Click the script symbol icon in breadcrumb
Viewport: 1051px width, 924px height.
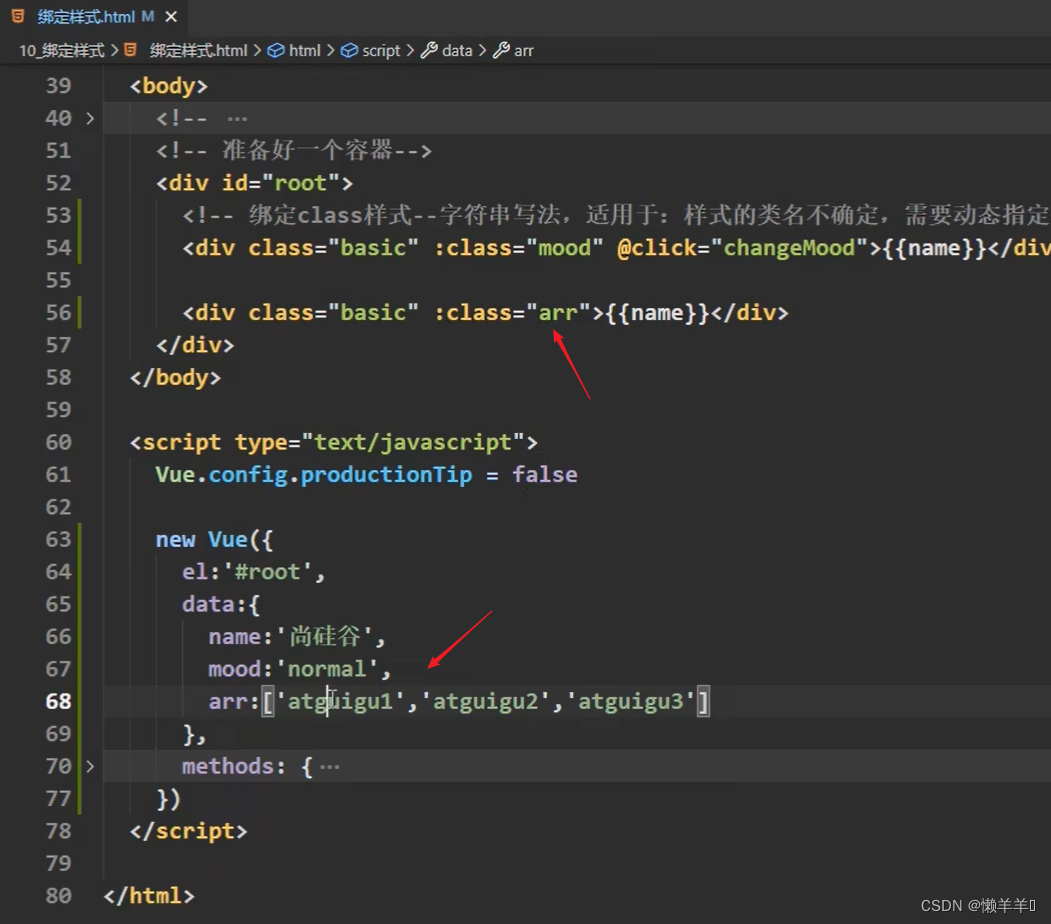[349, 50]
